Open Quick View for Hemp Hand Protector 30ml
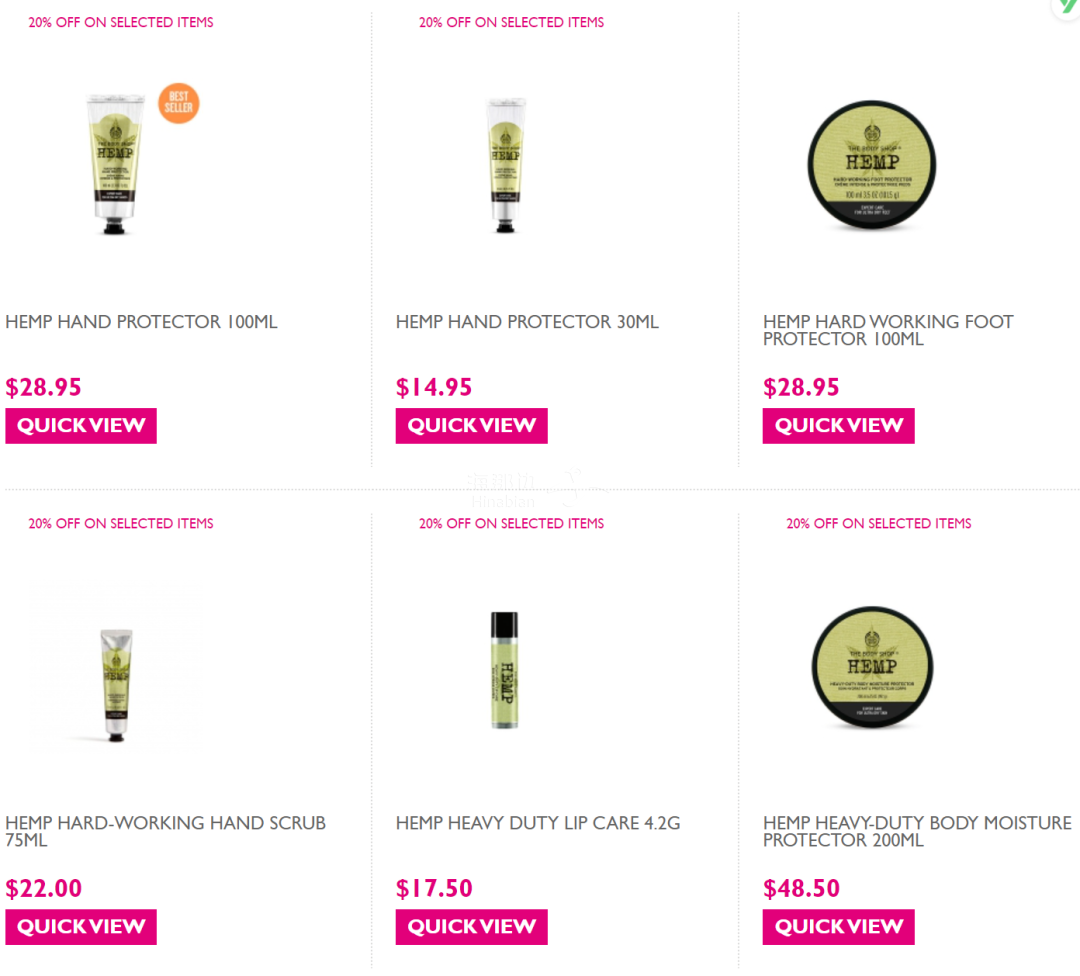This screenshot has height=976, width=1080. [471, 426]
